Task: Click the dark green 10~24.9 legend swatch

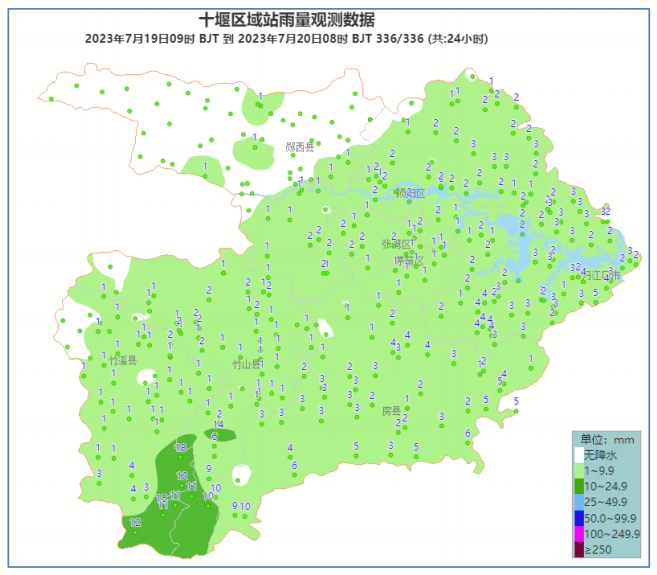Action: click(x=579, y=487)
